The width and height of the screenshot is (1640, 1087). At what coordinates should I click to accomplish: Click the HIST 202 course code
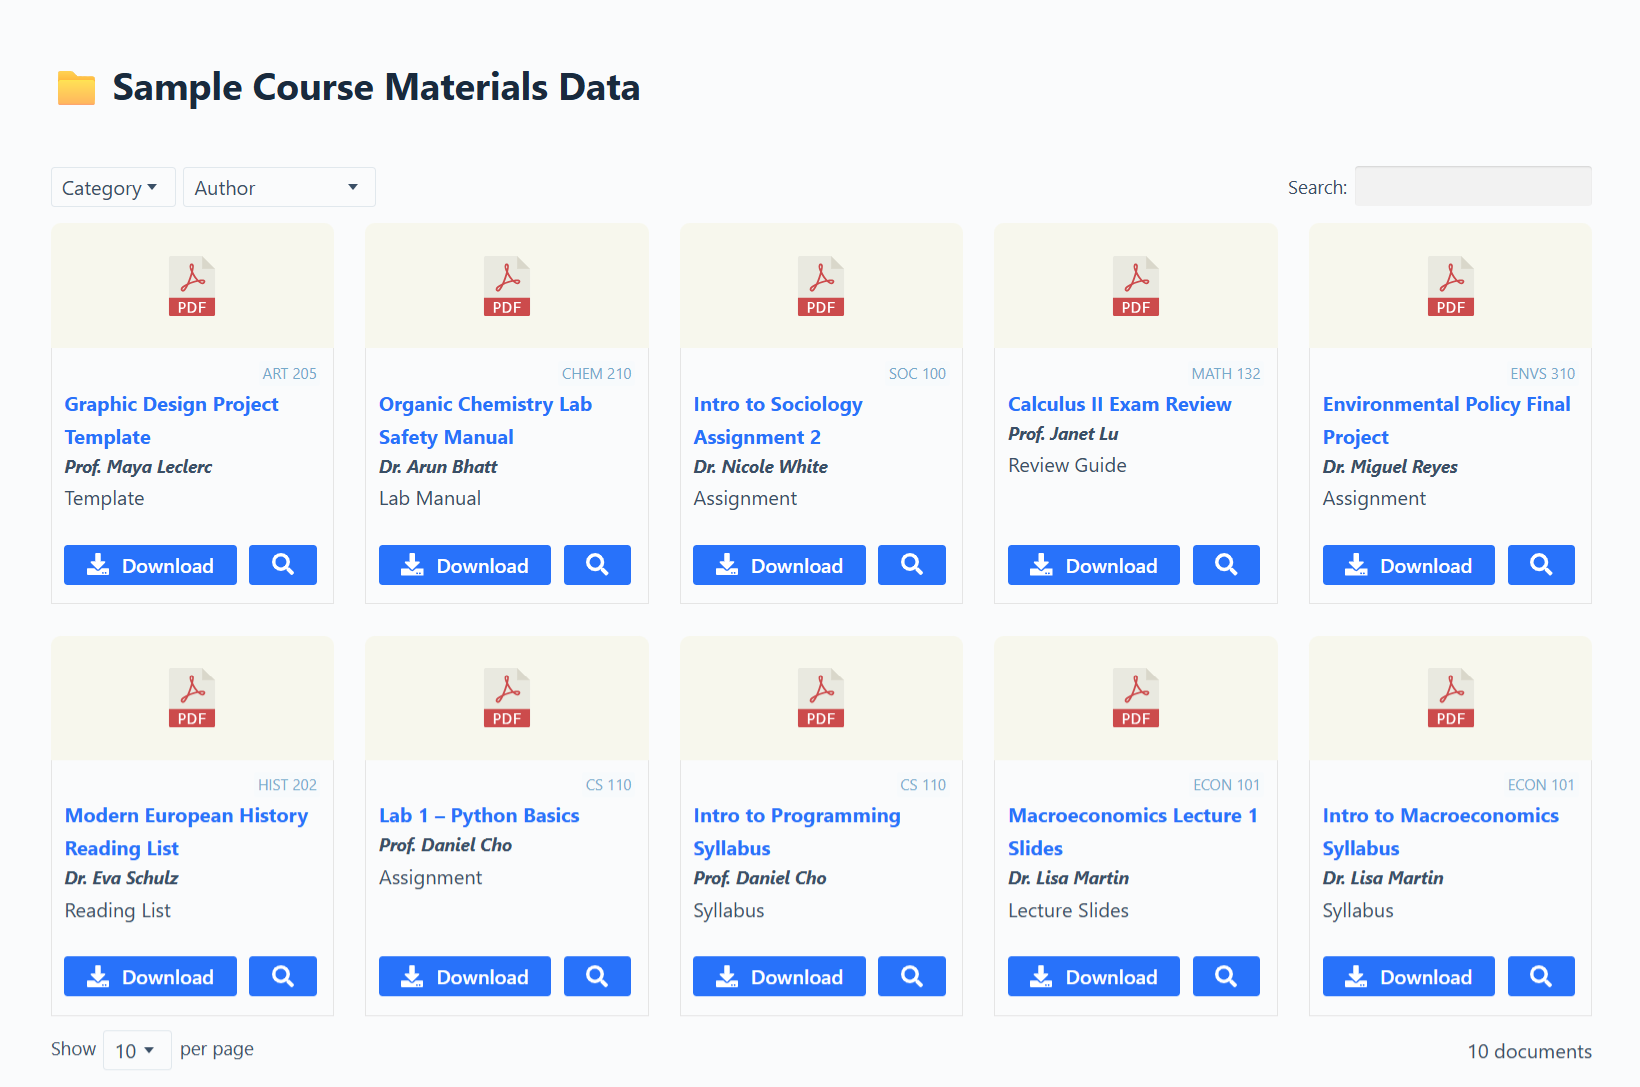click(288, 785)
